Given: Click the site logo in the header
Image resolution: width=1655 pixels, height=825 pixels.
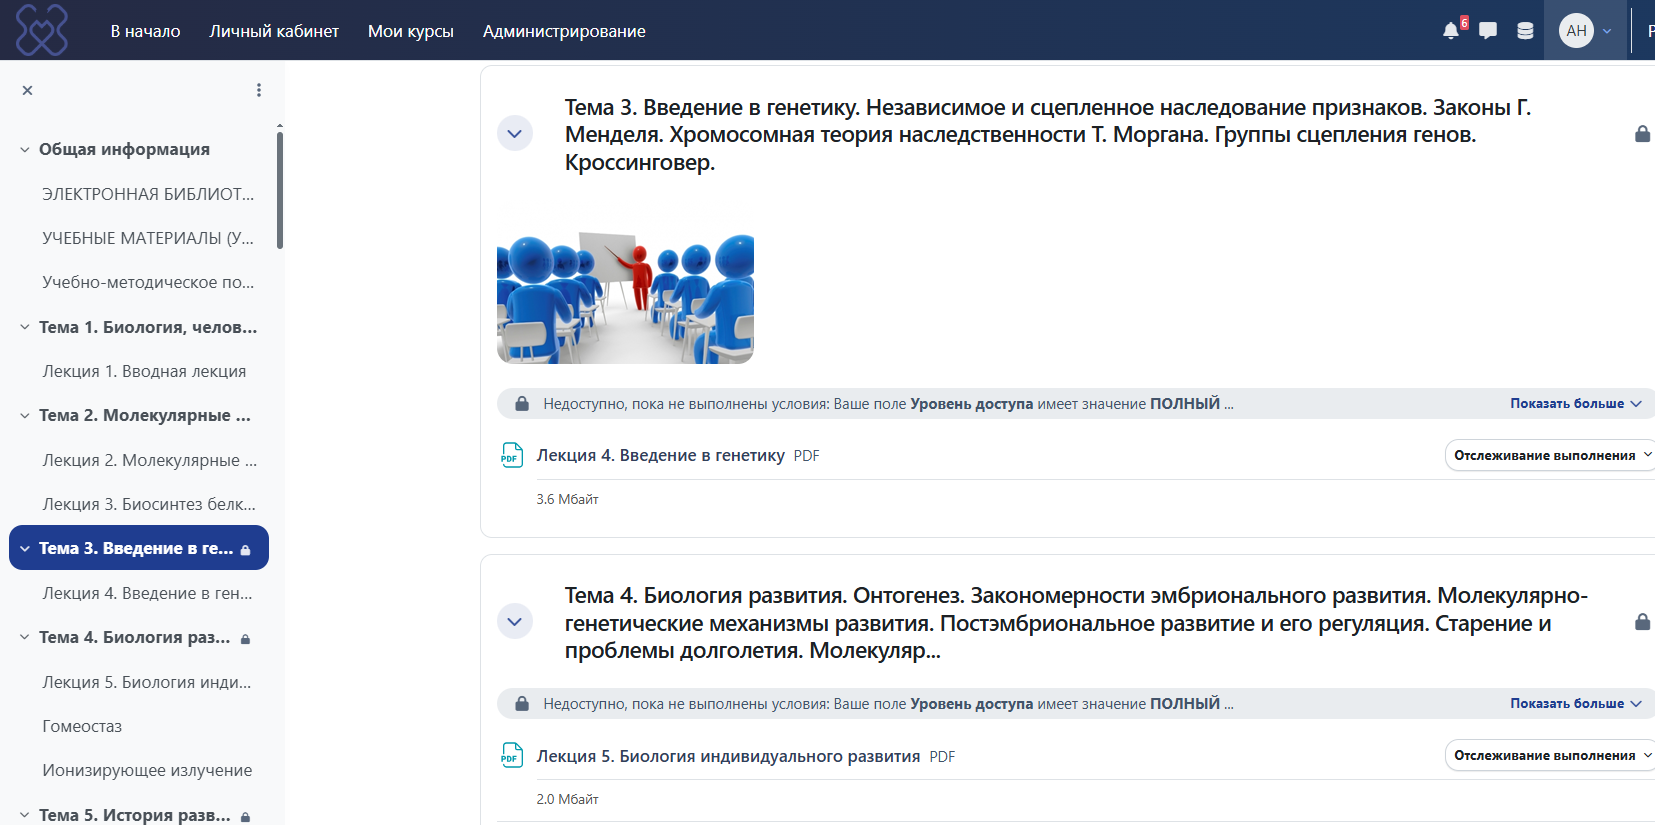Looking at the screenshot, I should pyautogui.click(x=42, y=30).
